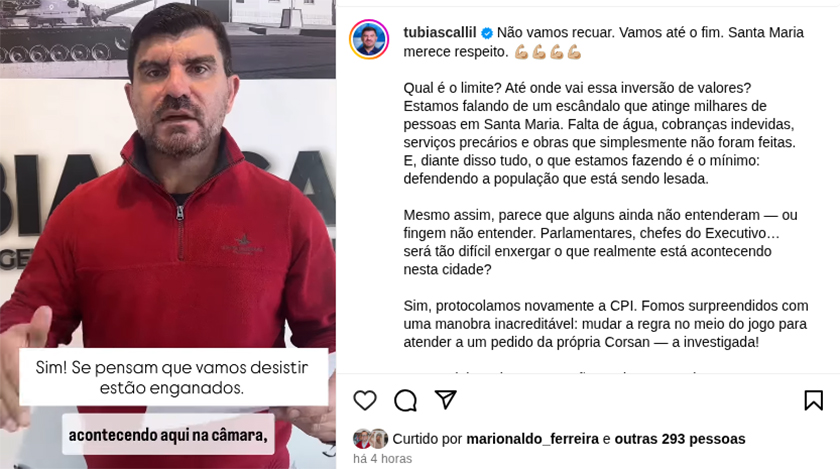Click the Mesmo assim caption paragraph
The width and height of the screenshot is (840, 469).
[600, 242]
